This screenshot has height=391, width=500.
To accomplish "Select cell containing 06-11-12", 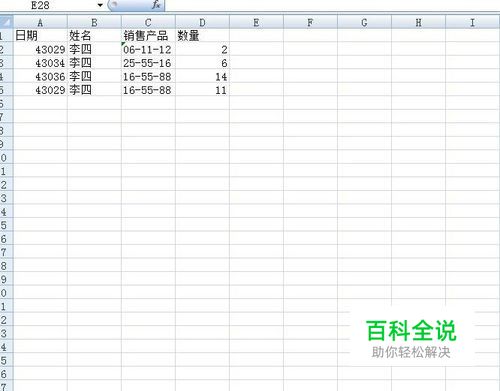I will pyautogui.click(x=148, y=49).
